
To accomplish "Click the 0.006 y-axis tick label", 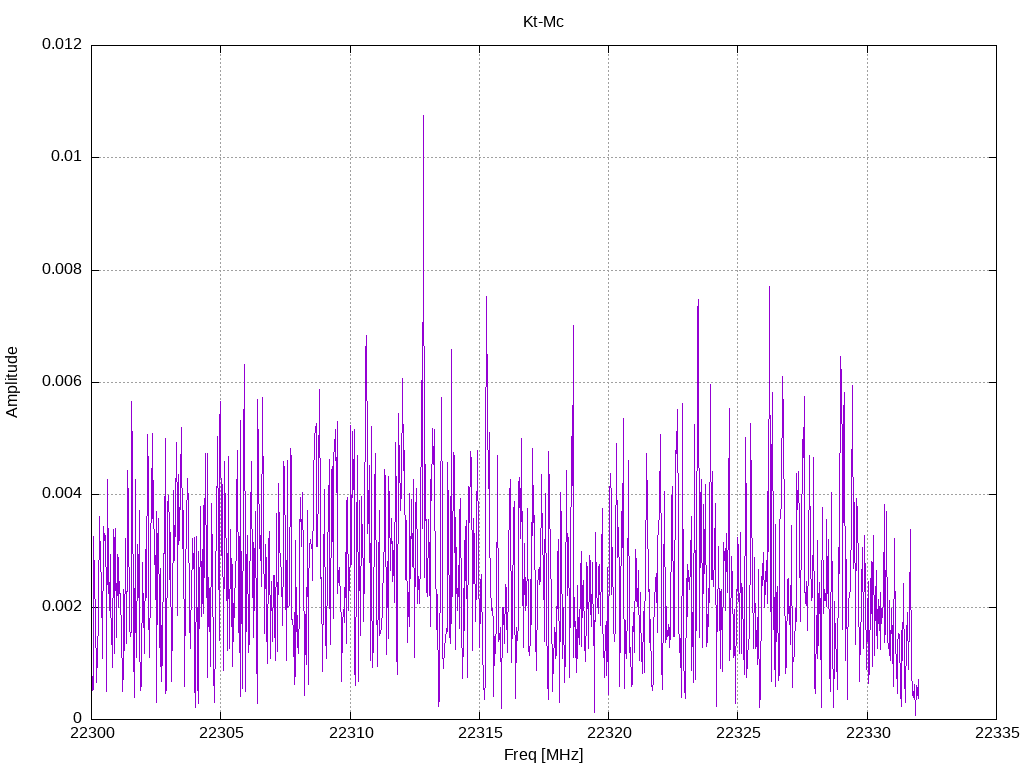I will [62, 381].
